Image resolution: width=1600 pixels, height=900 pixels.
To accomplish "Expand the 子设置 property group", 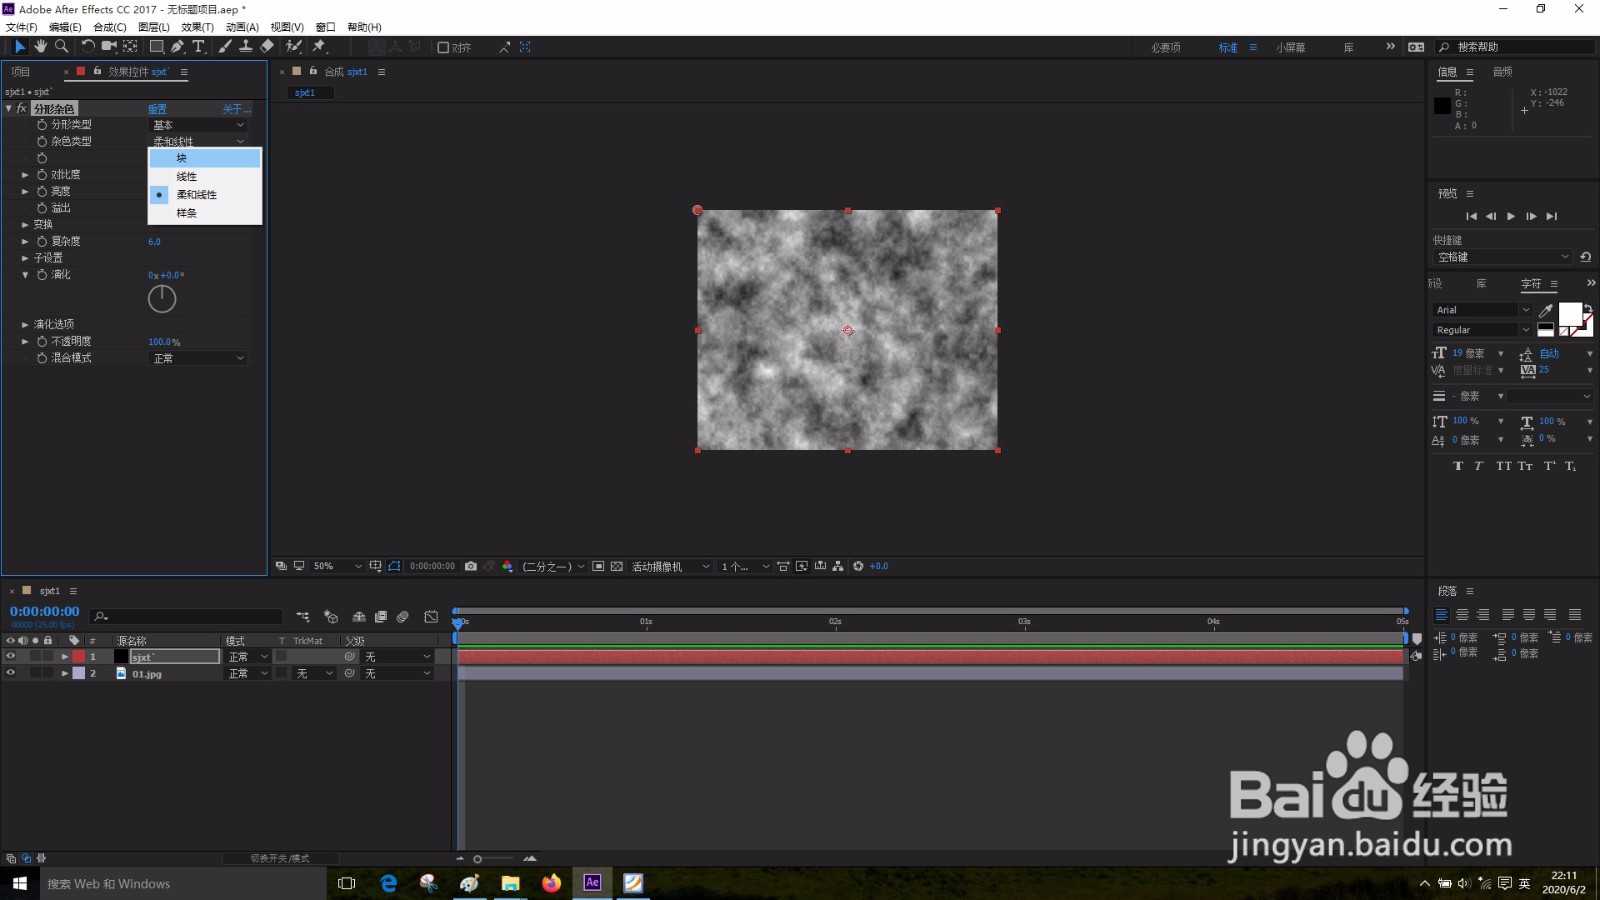I will pos(25,258).
